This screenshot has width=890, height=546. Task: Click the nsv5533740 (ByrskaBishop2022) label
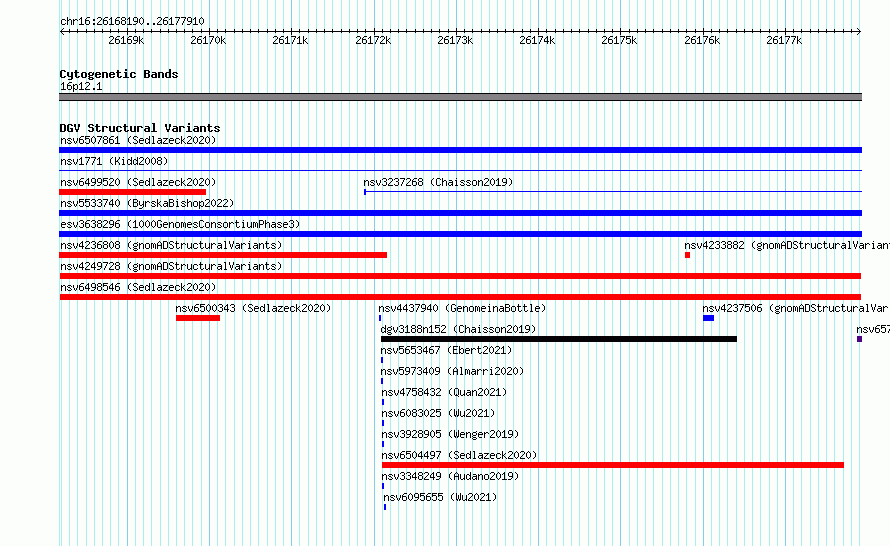(x=147, y=203)
